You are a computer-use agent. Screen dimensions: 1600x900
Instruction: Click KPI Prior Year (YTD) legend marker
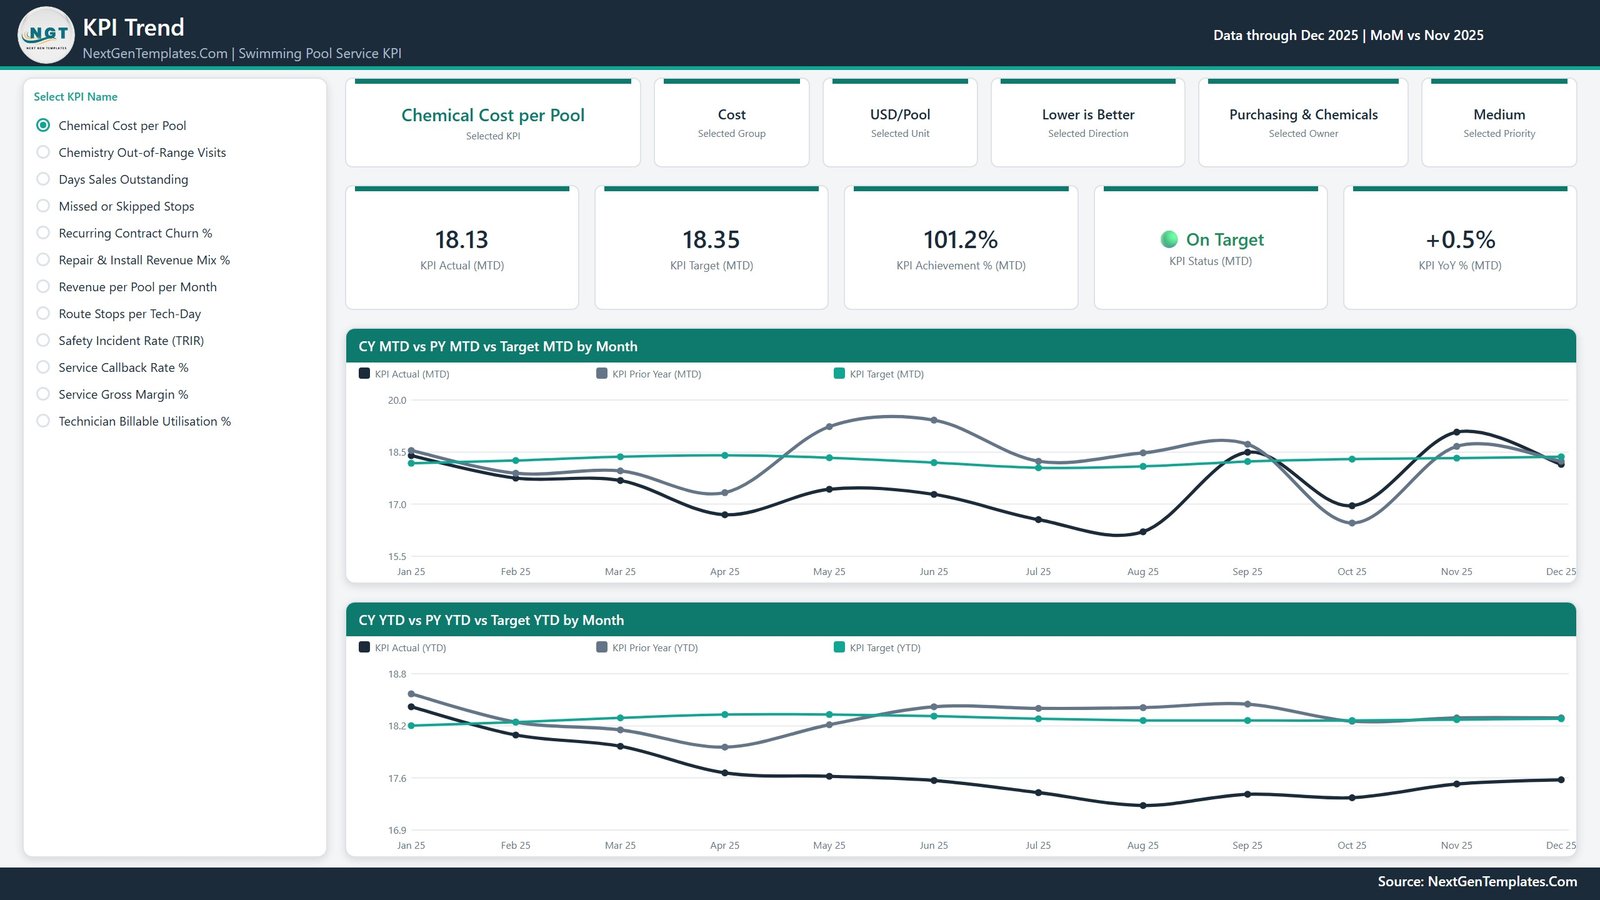pos(602,647)
